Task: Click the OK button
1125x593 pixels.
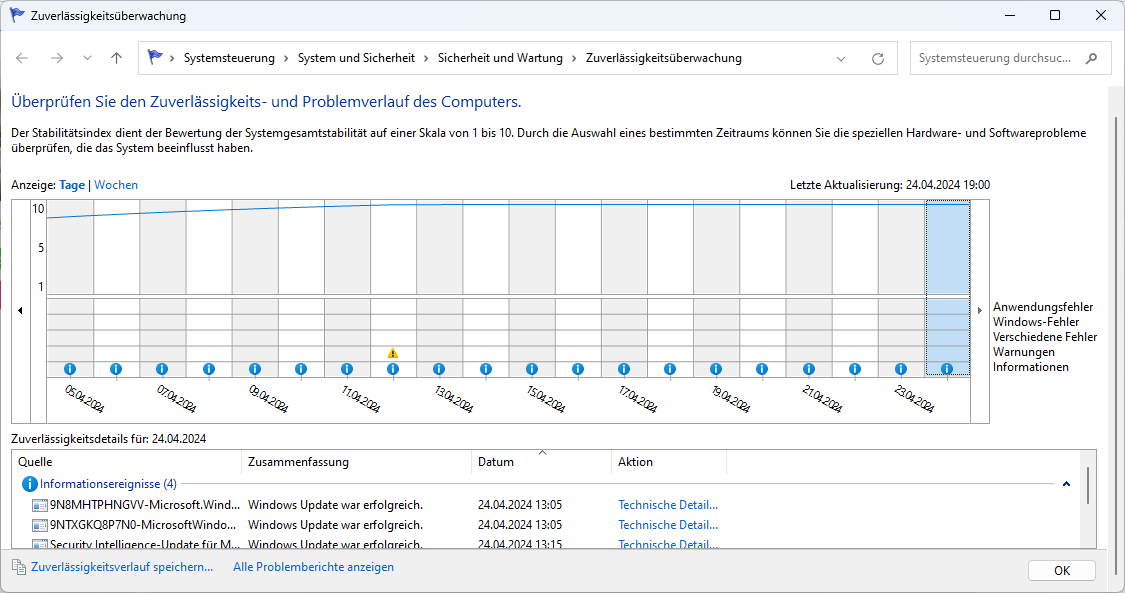Action: coord(1061,570)
